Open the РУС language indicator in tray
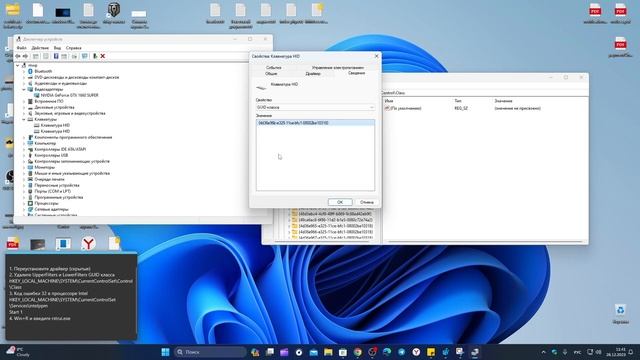The width and height of the screenshot is (640, 360). tap(577, 352)
